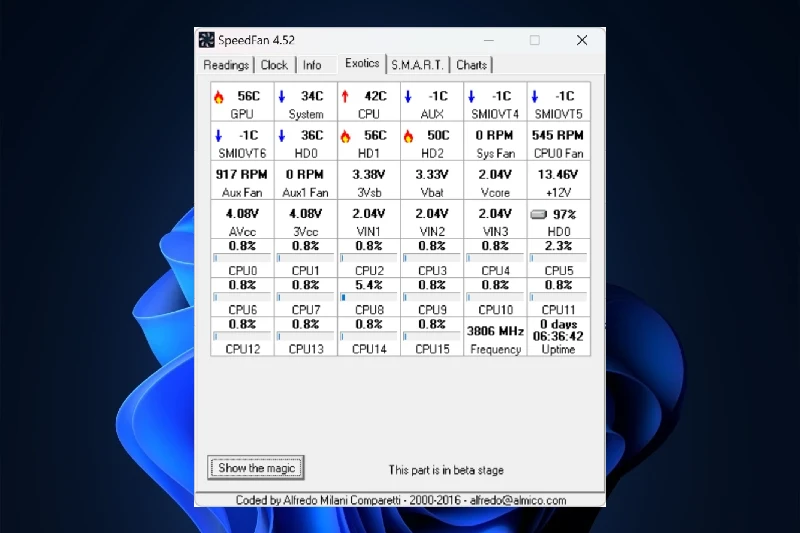Click the CPU13 label
The width and height of the screenshot is (800, 533).
[x=305, y=349]
